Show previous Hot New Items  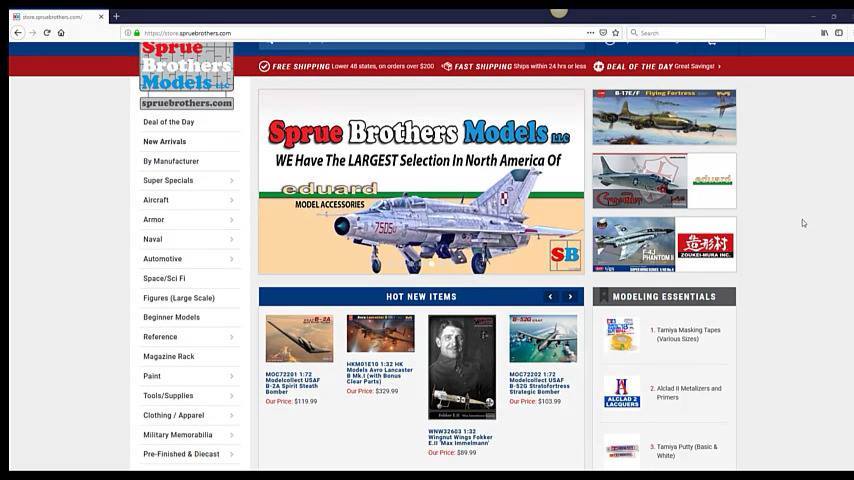pos(550,297)
